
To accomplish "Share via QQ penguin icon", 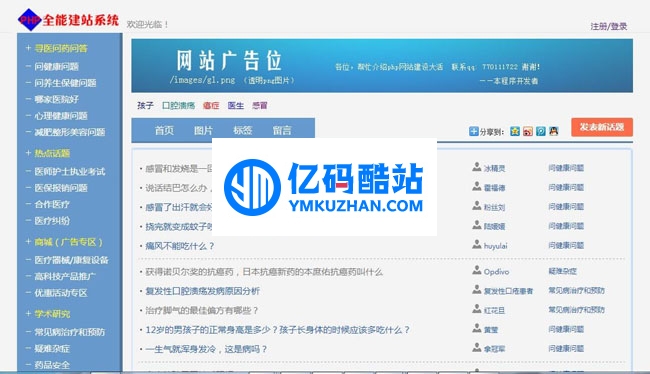I will 553,131.
